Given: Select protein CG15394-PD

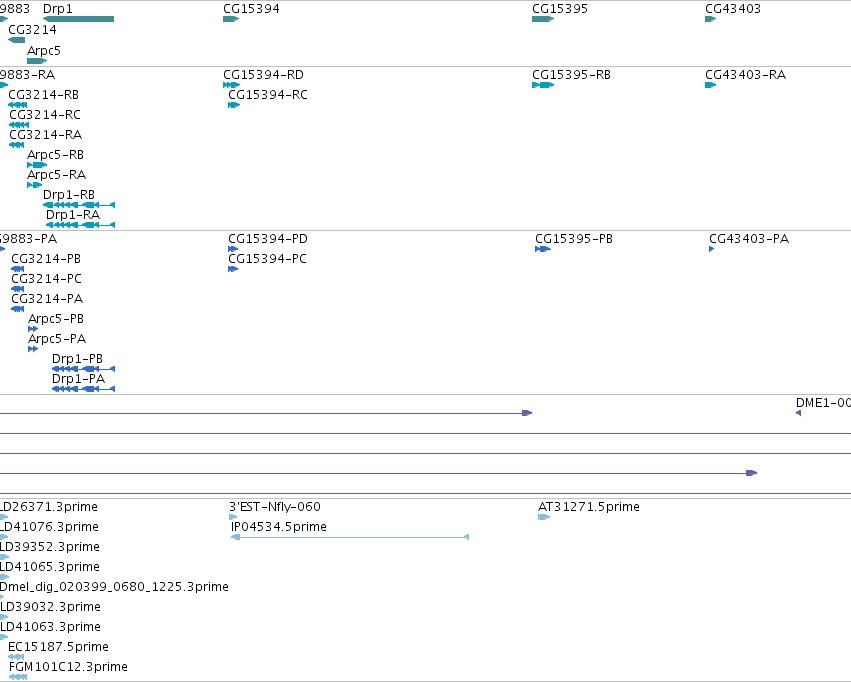Looking at the screenshot, I should tap(268, 239).
